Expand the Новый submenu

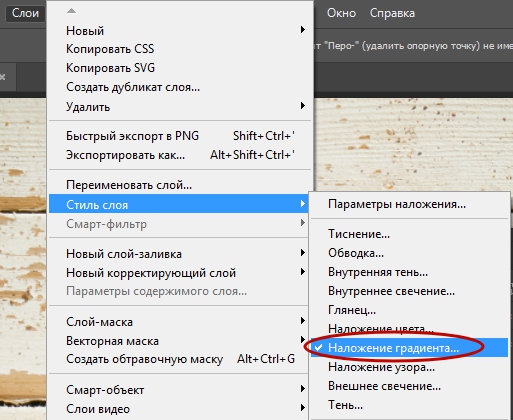click(180, 31)
